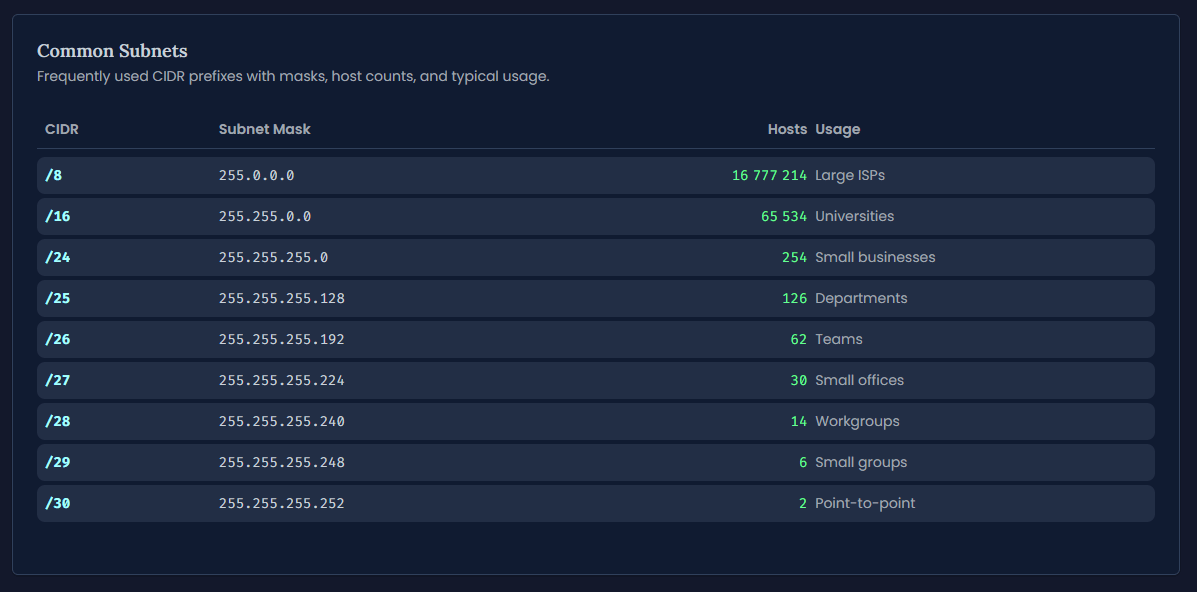Image resolution: width=1197 pixels, height=592 pixels.
Task: Click the Hosts column header
Action: pos(787,129)
